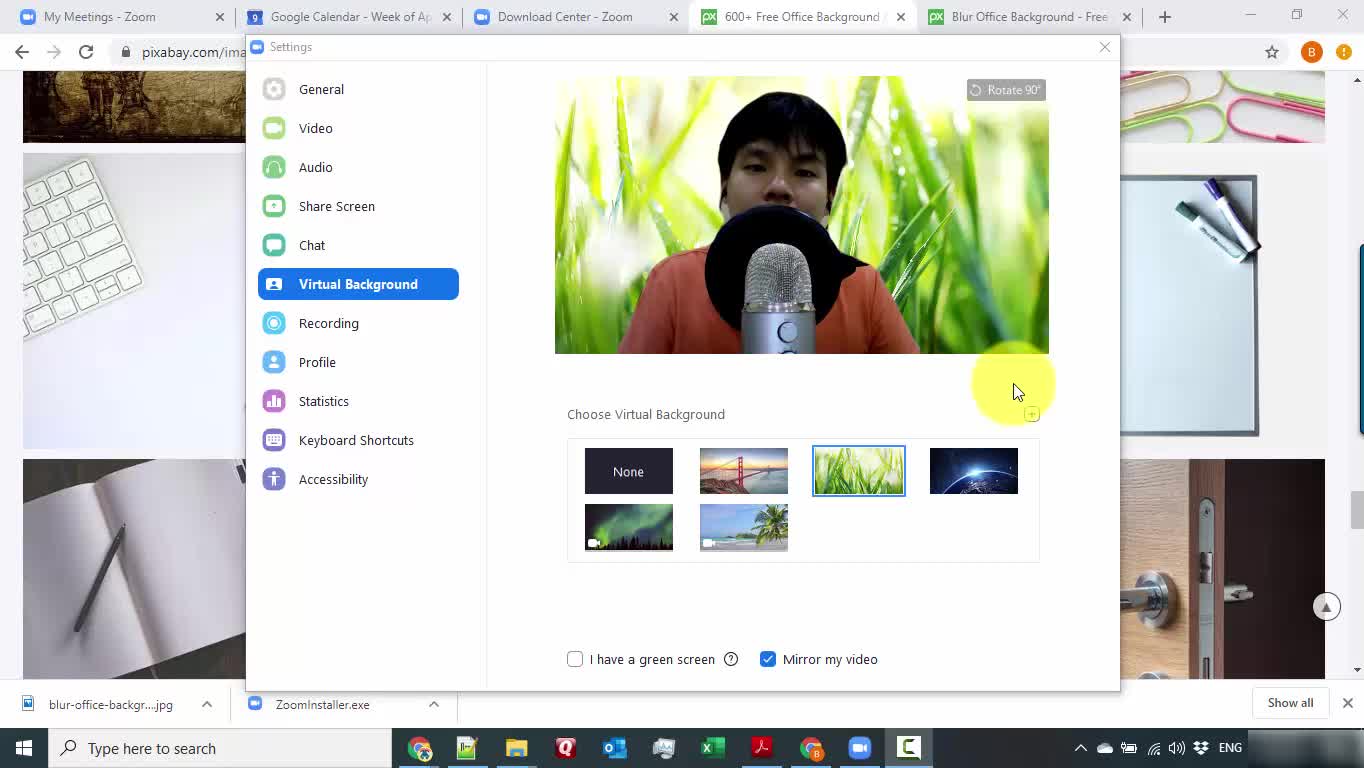Expand the blur-office-background download options arrow
This screenshot has width=1364, height=768.
[207, 704]
